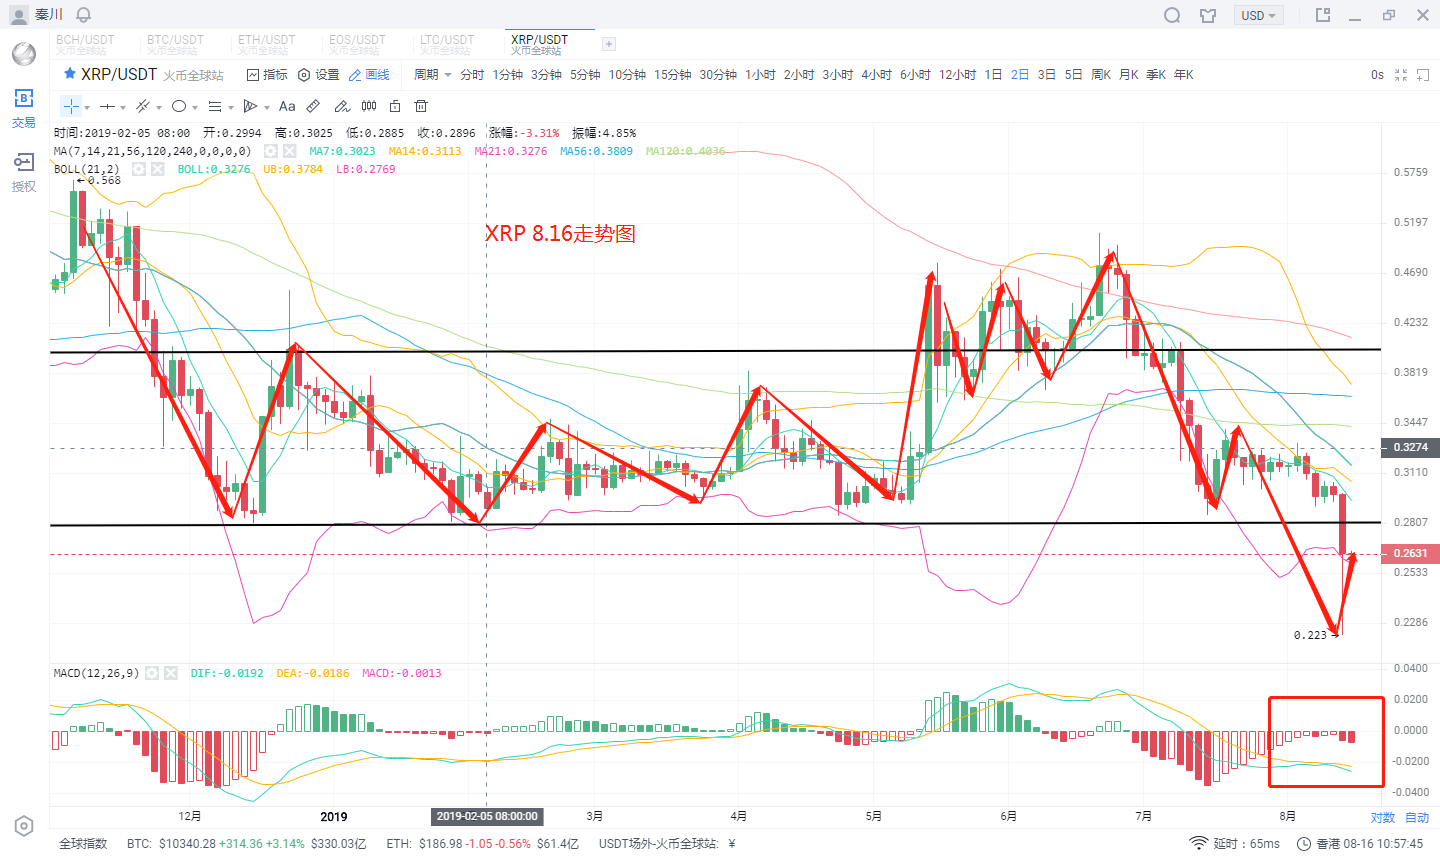This screenshot has height=857, width=1440.
Task: Select the ellipse shape tool
Action: click(x=179, y=106)
